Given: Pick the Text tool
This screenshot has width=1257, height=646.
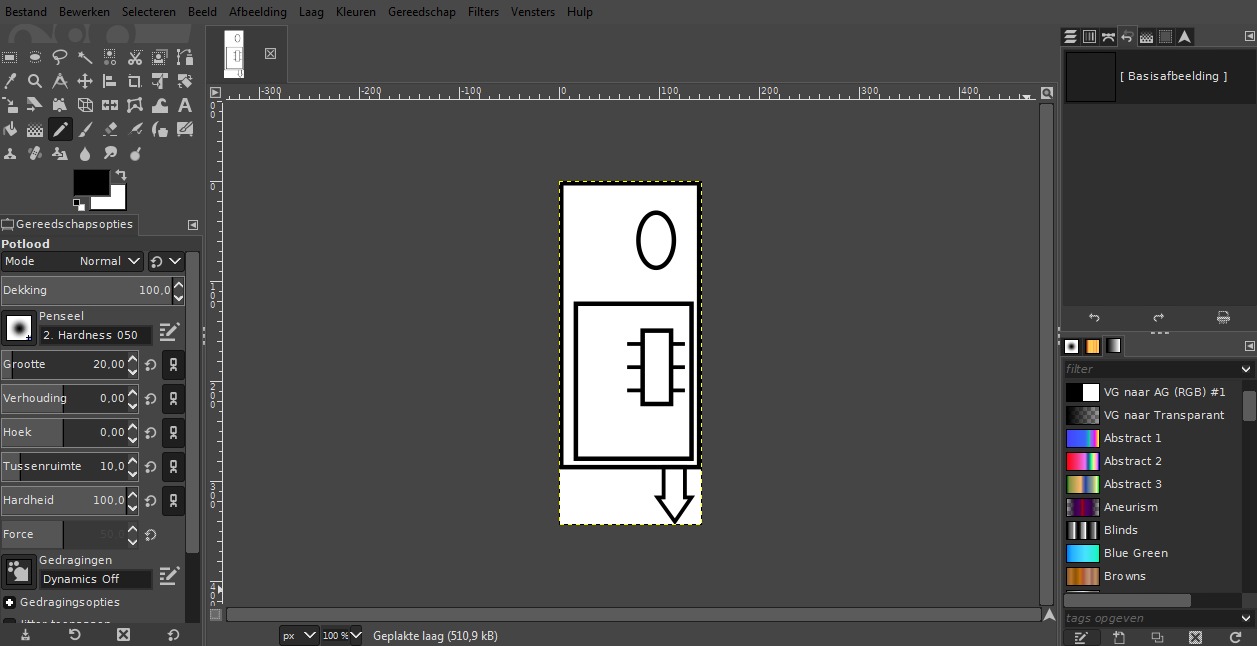Looking at the screenshot, I should pyautogui.click(x=185, y=105).
